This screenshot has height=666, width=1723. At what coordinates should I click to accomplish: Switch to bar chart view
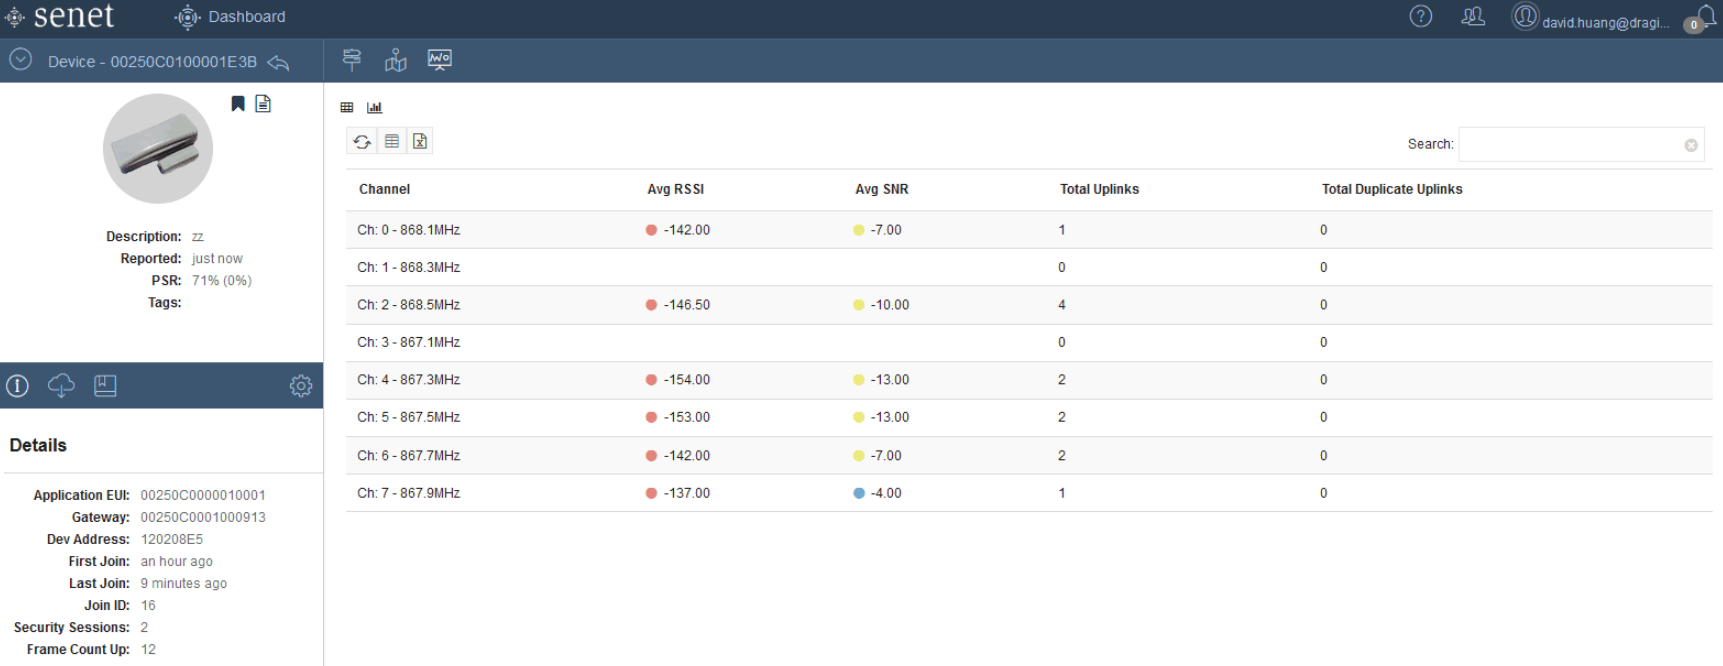tap(374, 108)
